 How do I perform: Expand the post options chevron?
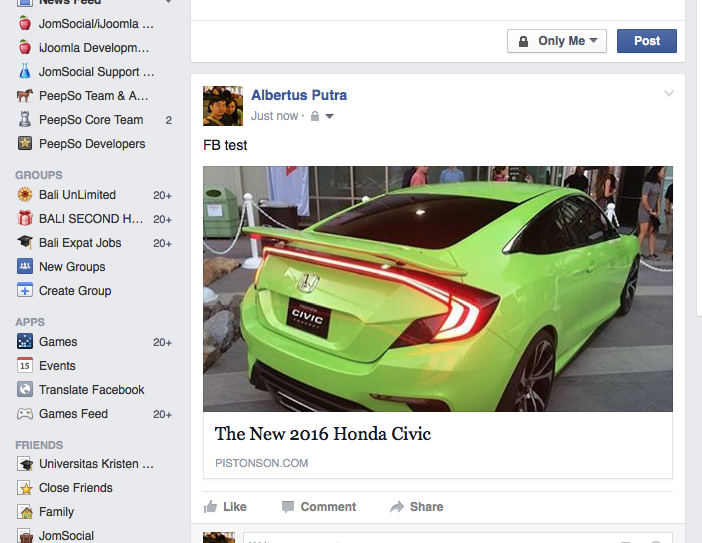pos(669,94)
